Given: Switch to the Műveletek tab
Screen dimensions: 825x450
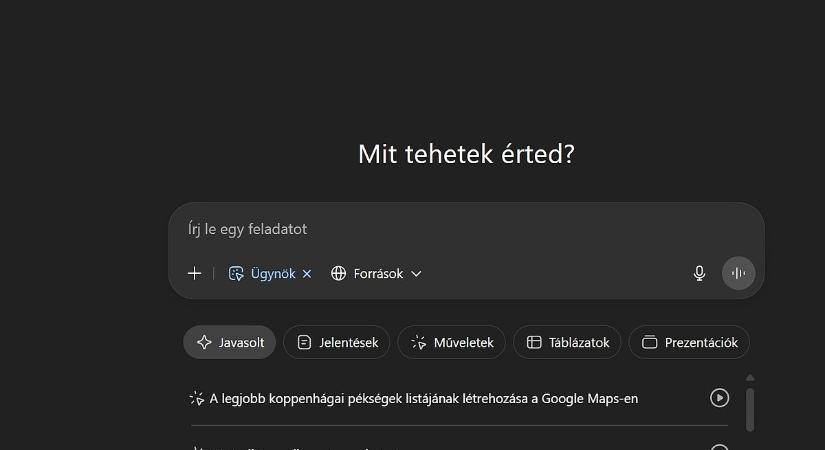Looking at the screenshot, I should (x=452, y=342).
